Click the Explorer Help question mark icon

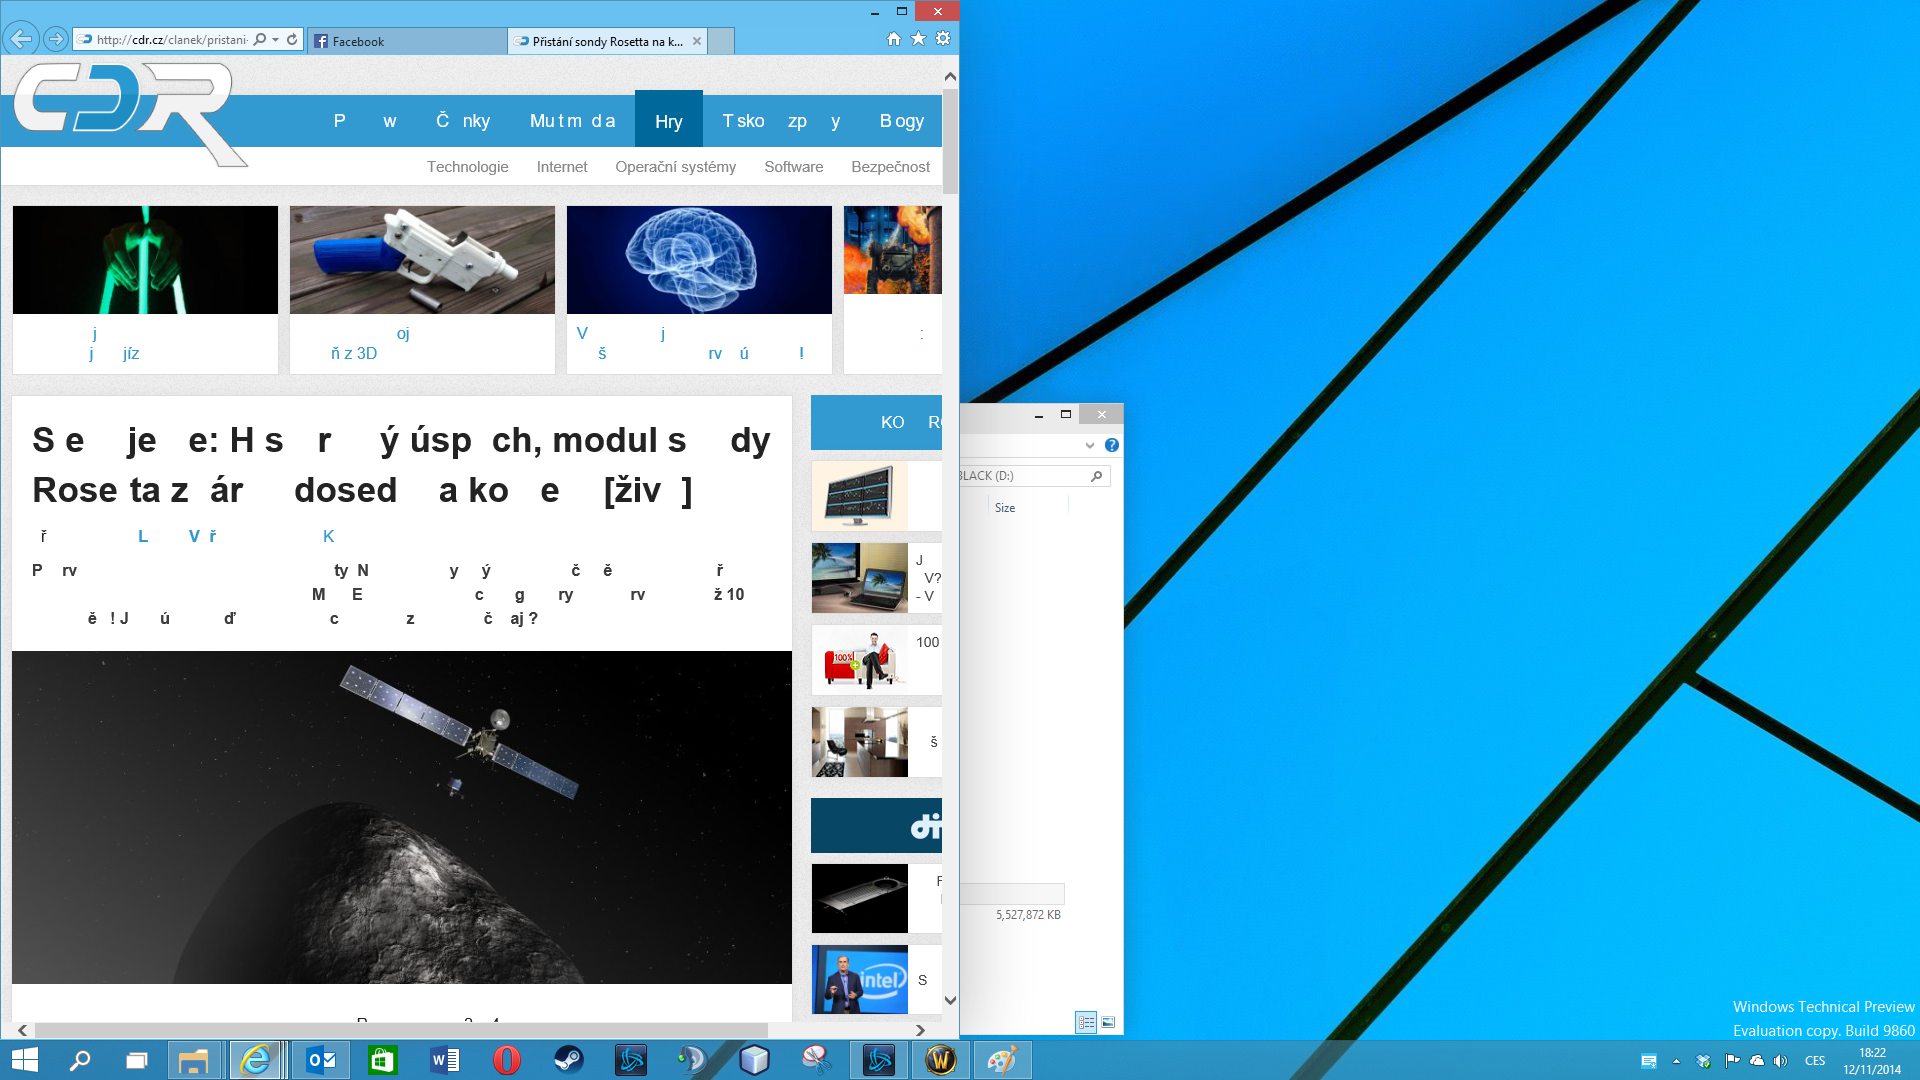pos(1112,445)
